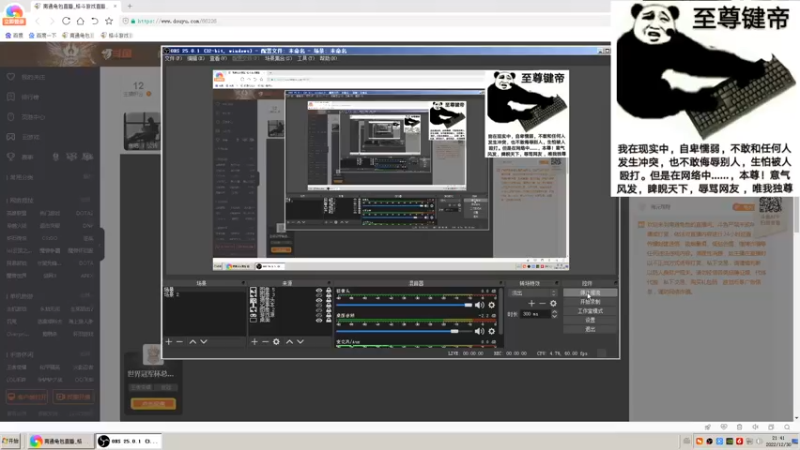
Task: Open the 场景集合 menu in OBS
Action: tap(278, 58)
